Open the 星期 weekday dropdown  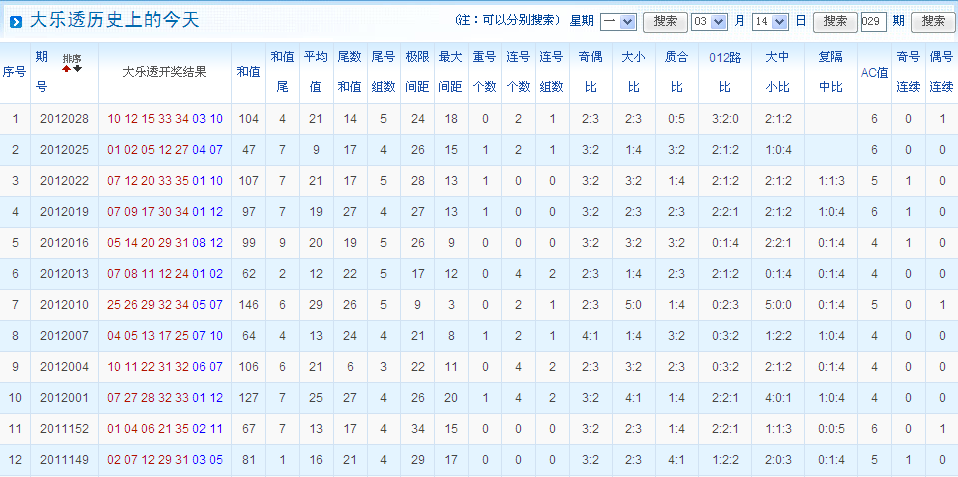pyautogui.click(x=618, y=22)
